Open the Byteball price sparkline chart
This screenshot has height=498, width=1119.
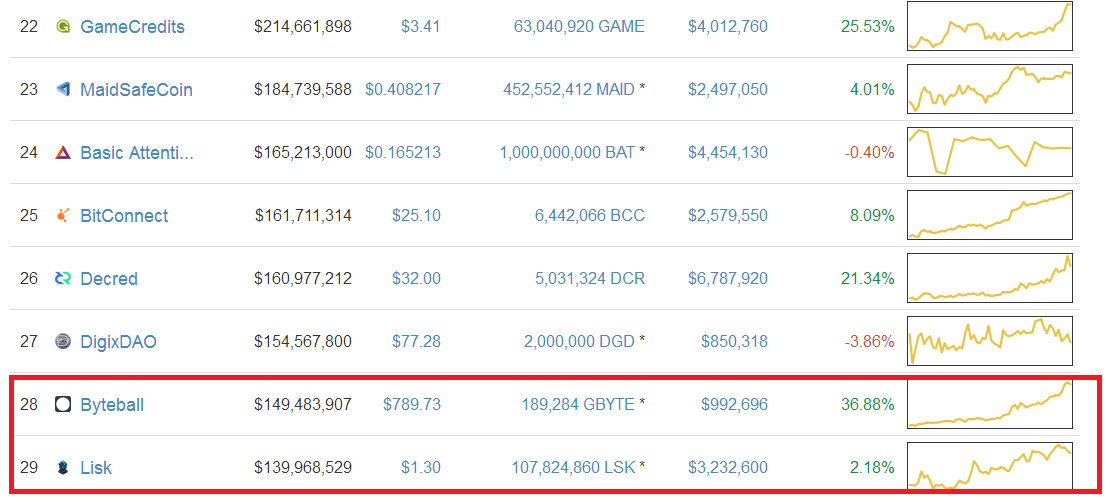990,404
